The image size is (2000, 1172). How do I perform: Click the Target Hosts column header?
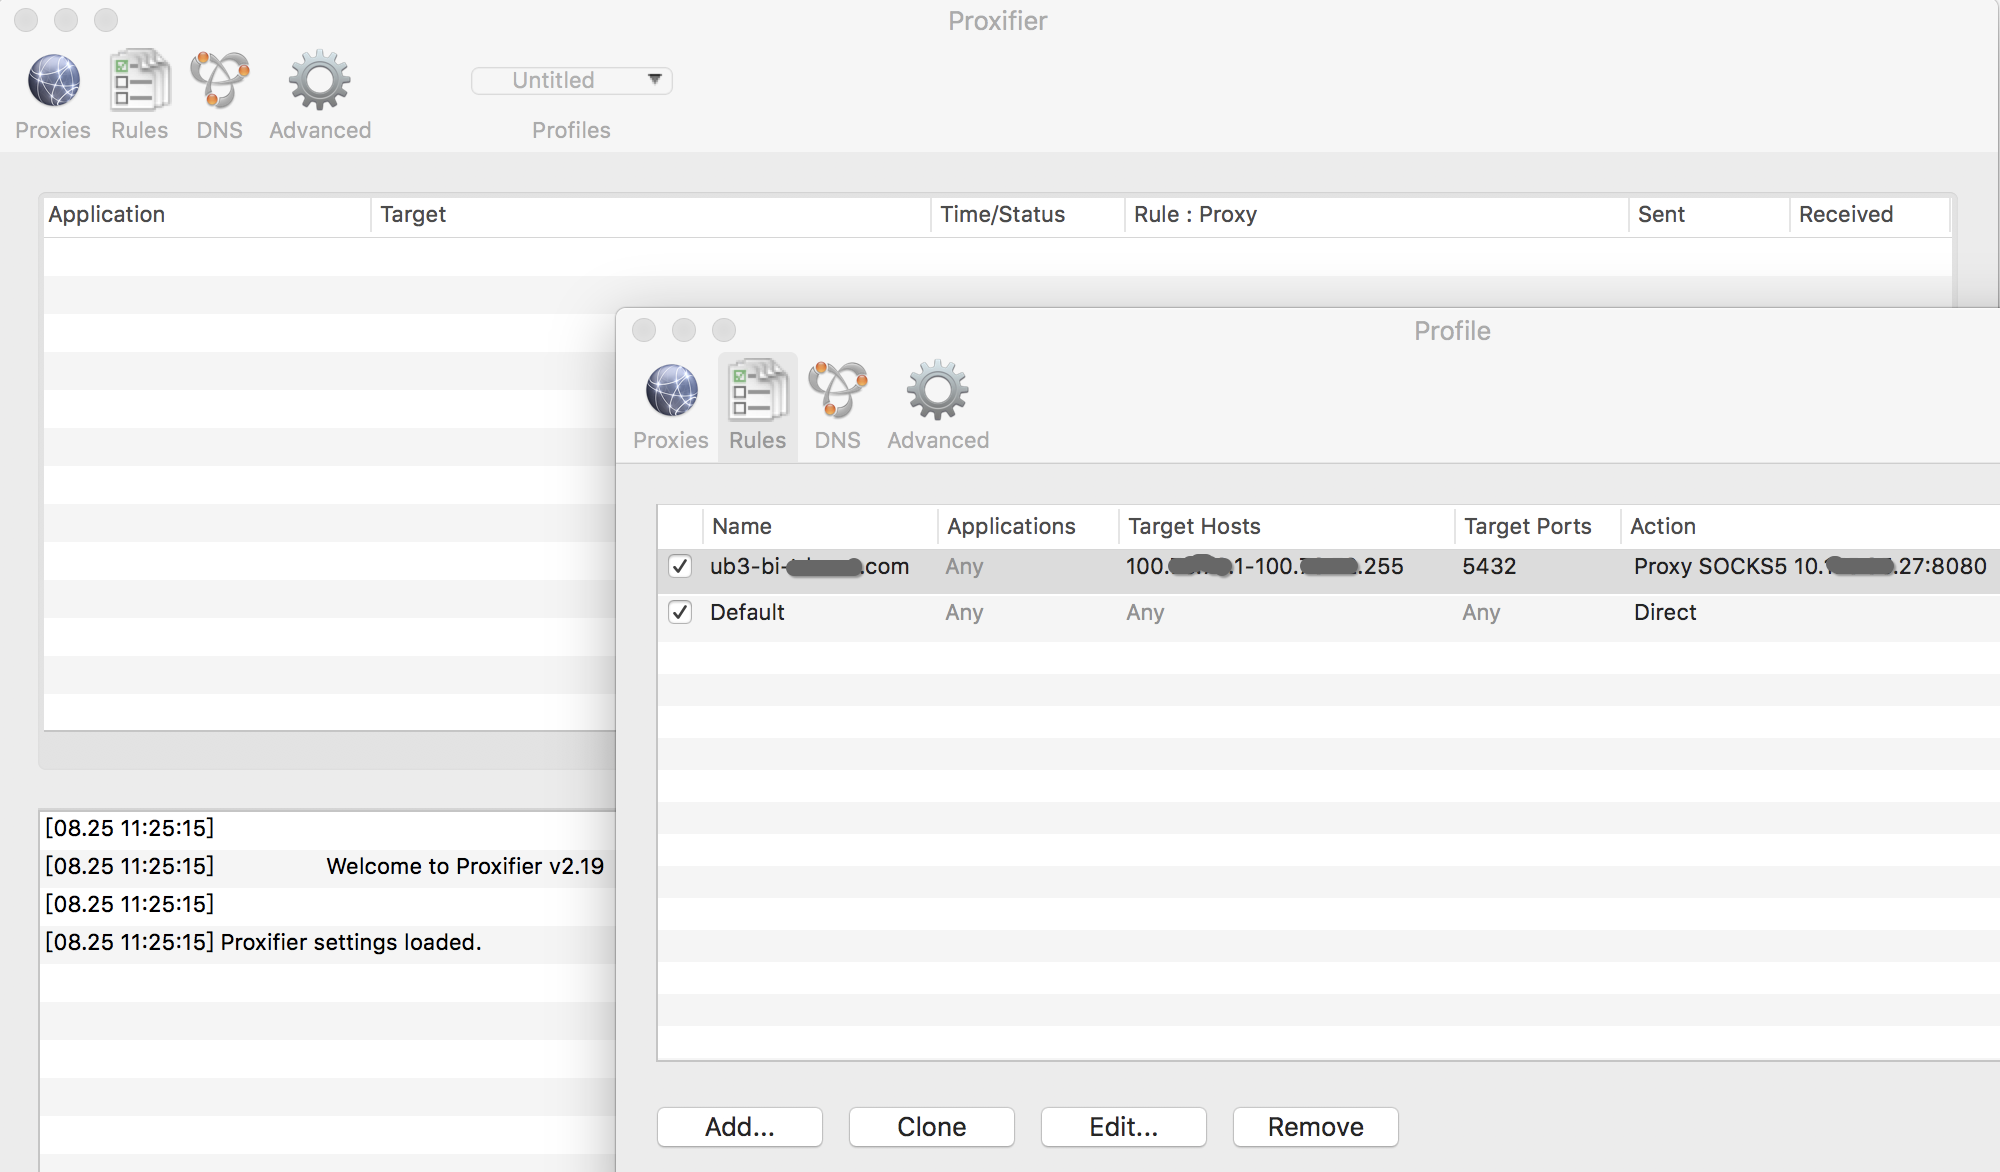(x=1286, y=526)
